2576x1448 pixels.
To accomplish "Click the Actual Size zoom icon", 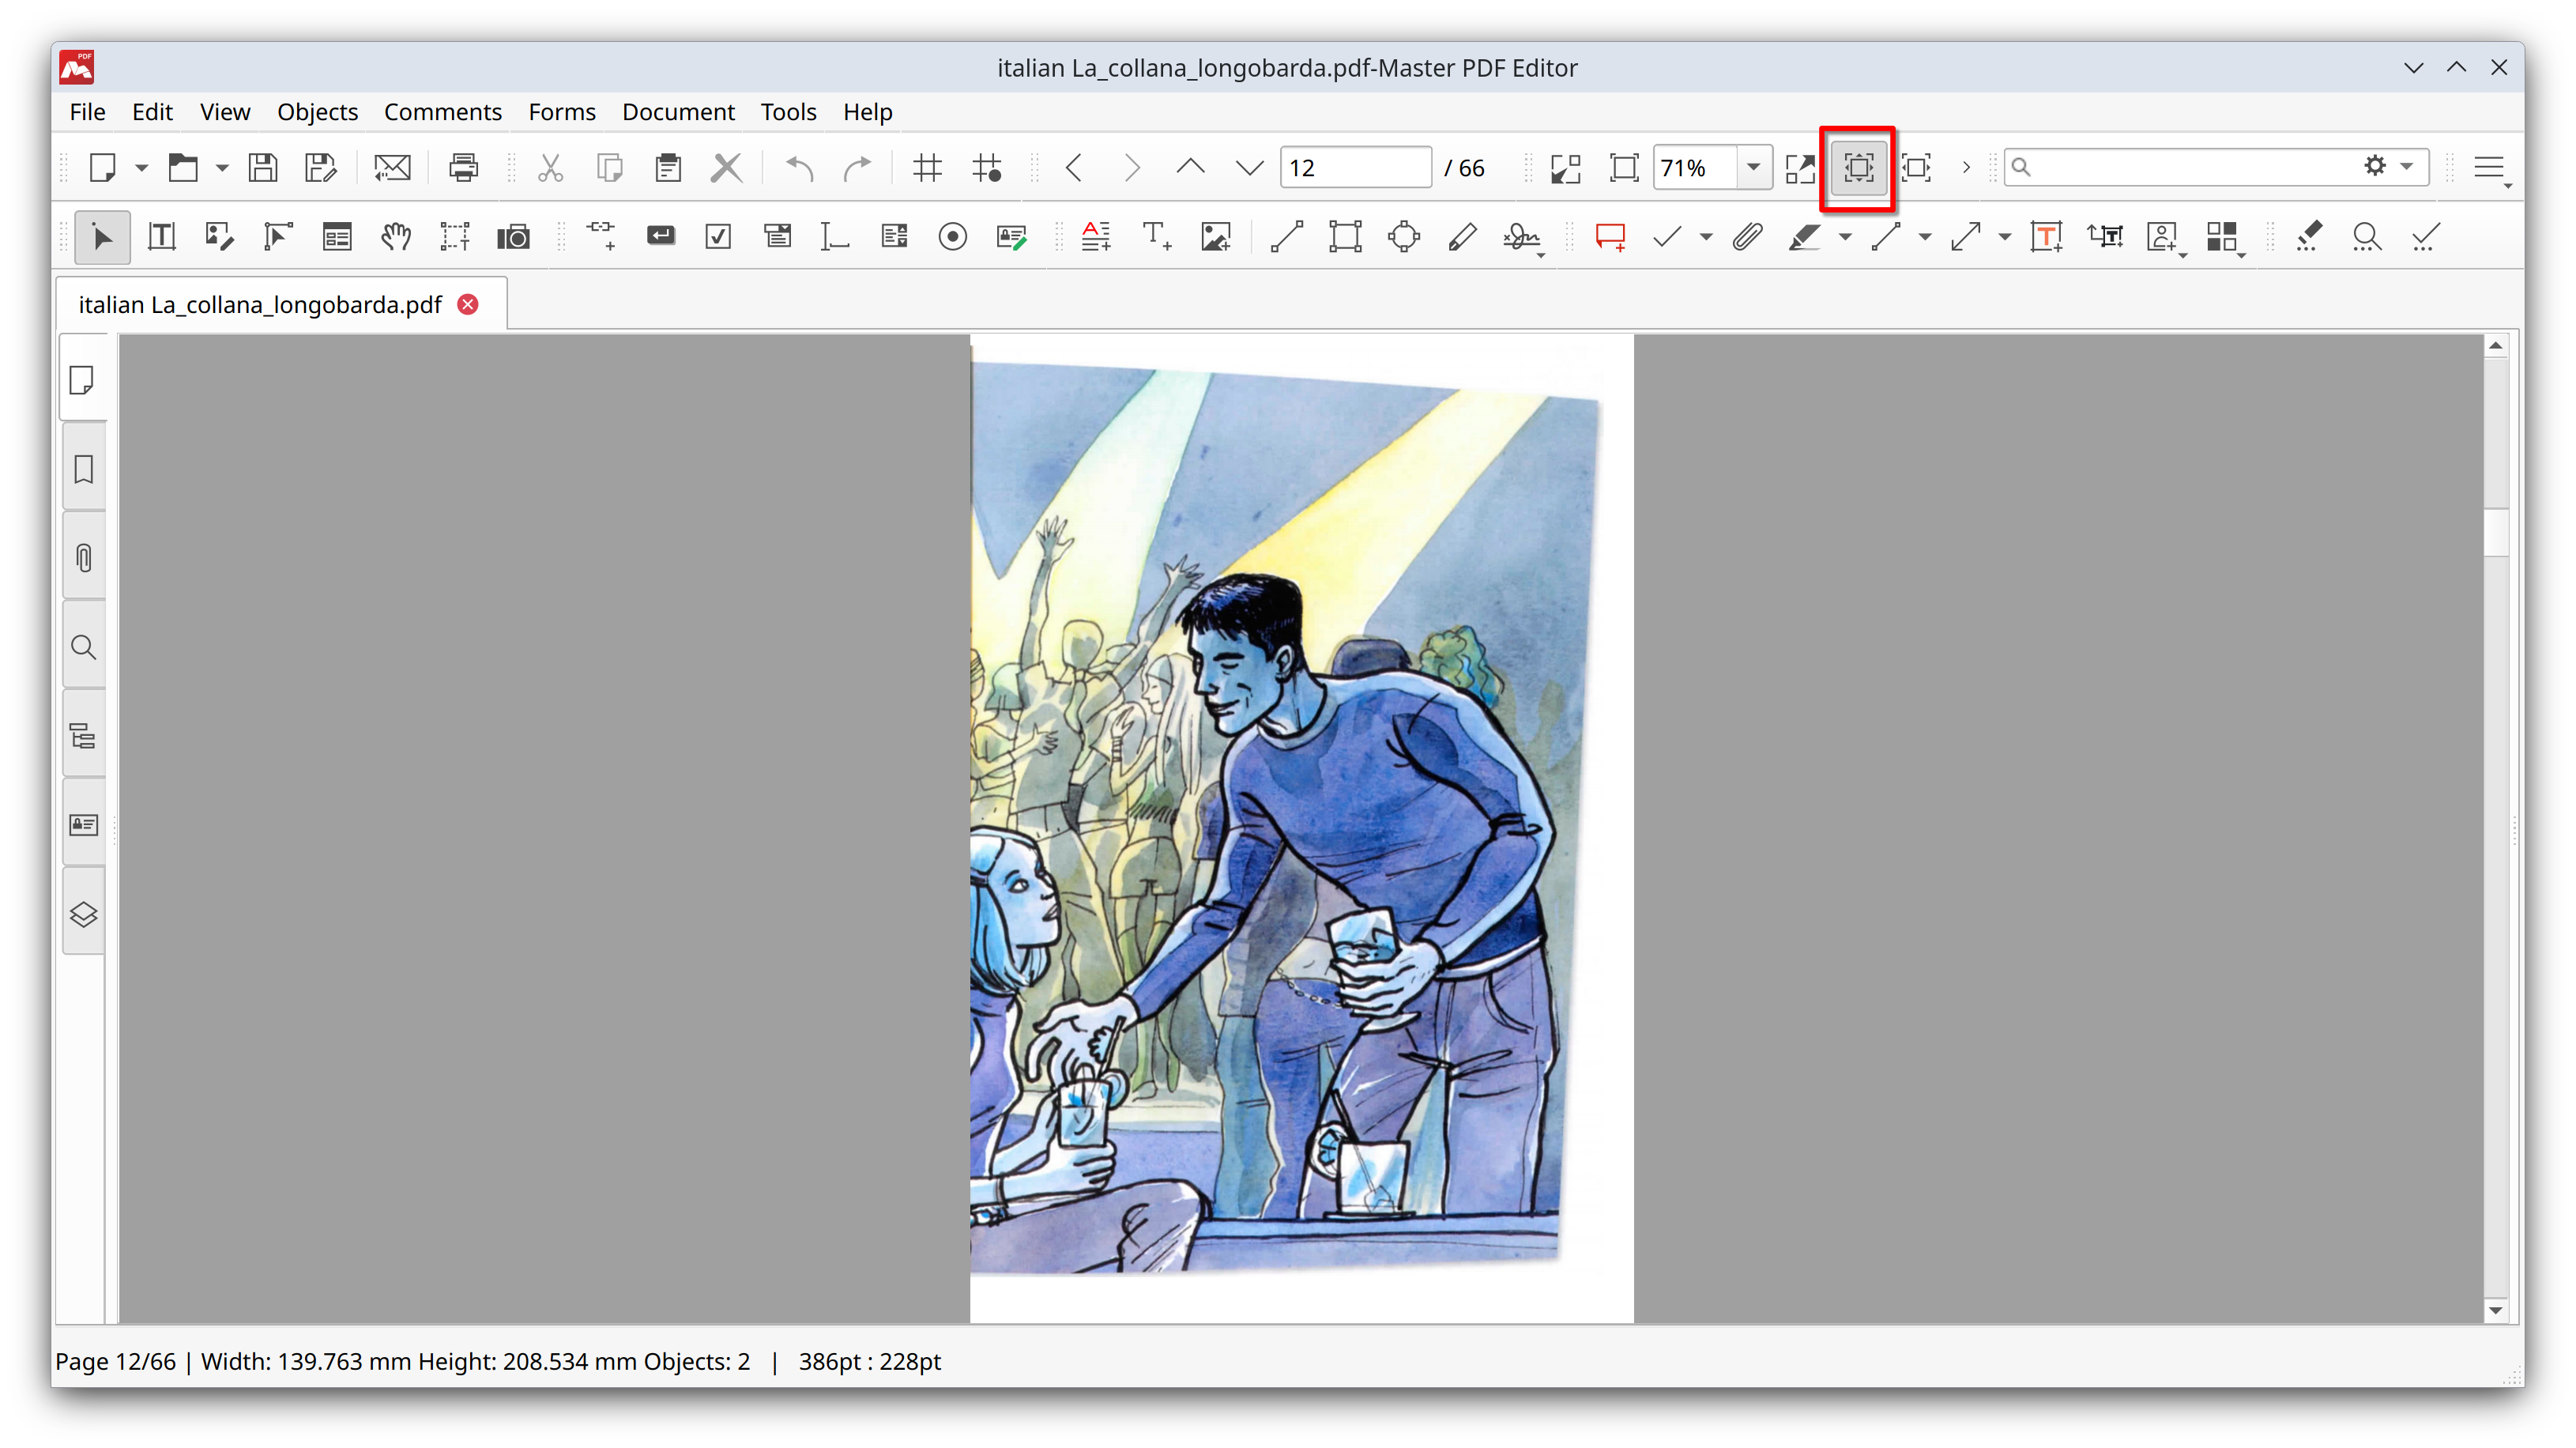I will click(x=1566, y=167).
